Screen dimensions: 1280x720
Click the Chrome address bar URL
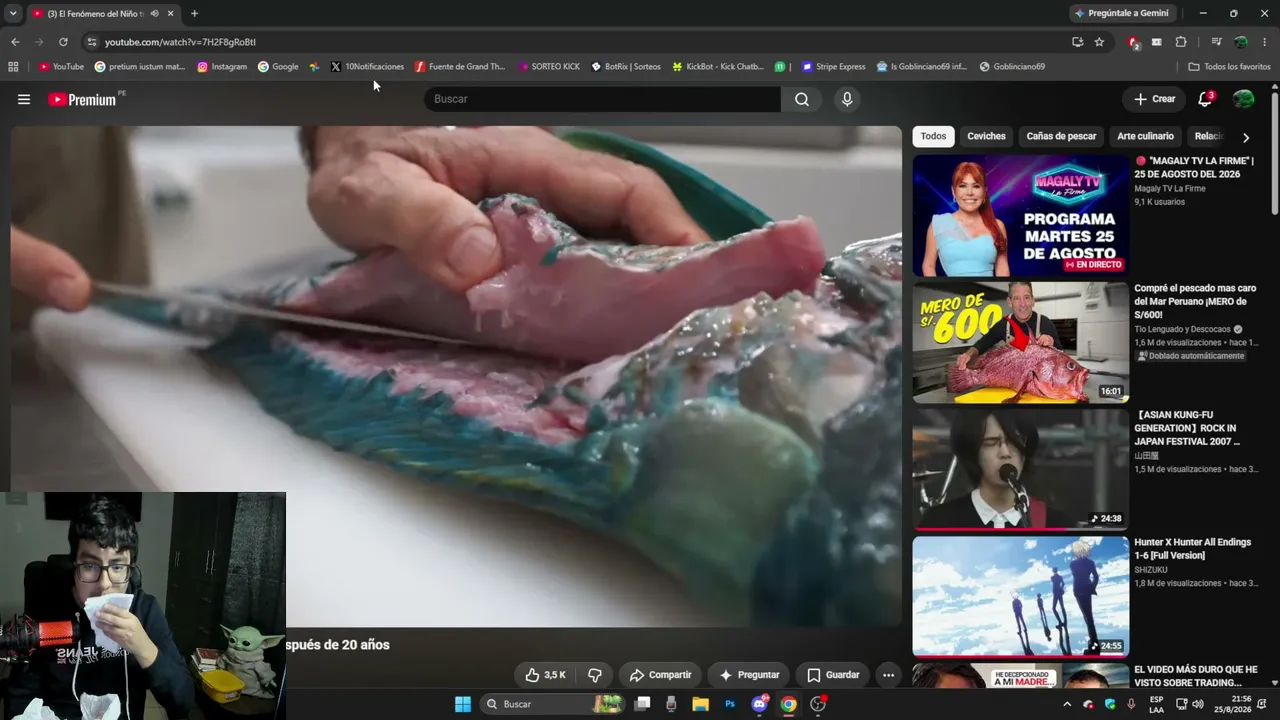180,42
